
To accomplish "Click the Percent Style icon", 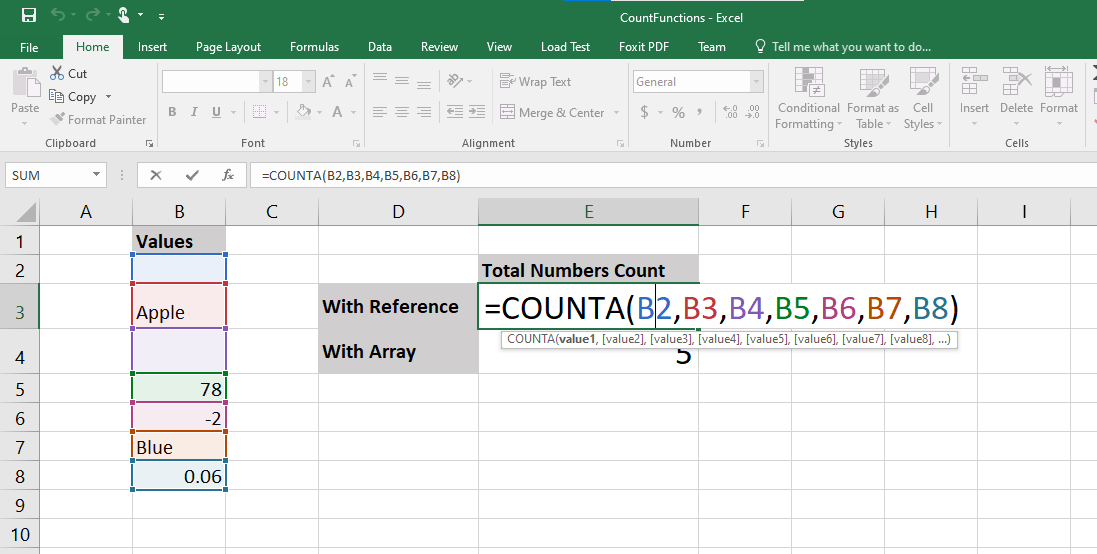I will tap(678, 112).
